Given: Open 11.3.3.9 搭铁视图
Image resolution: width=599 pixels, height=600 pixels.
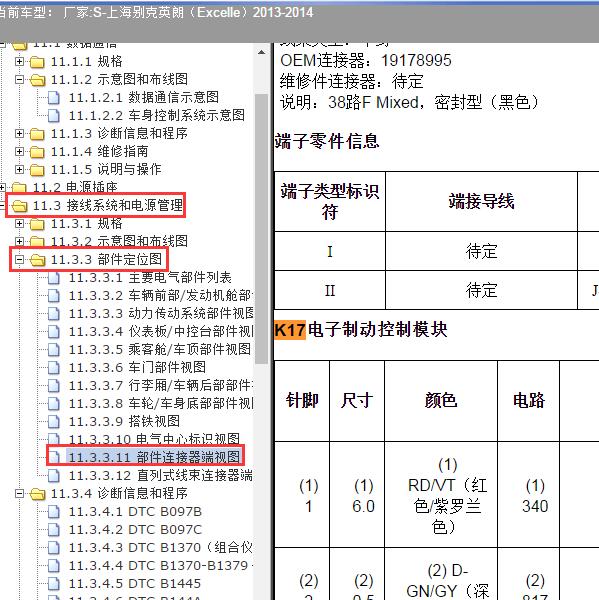Looking at the screenshot, I should [124, 421].
